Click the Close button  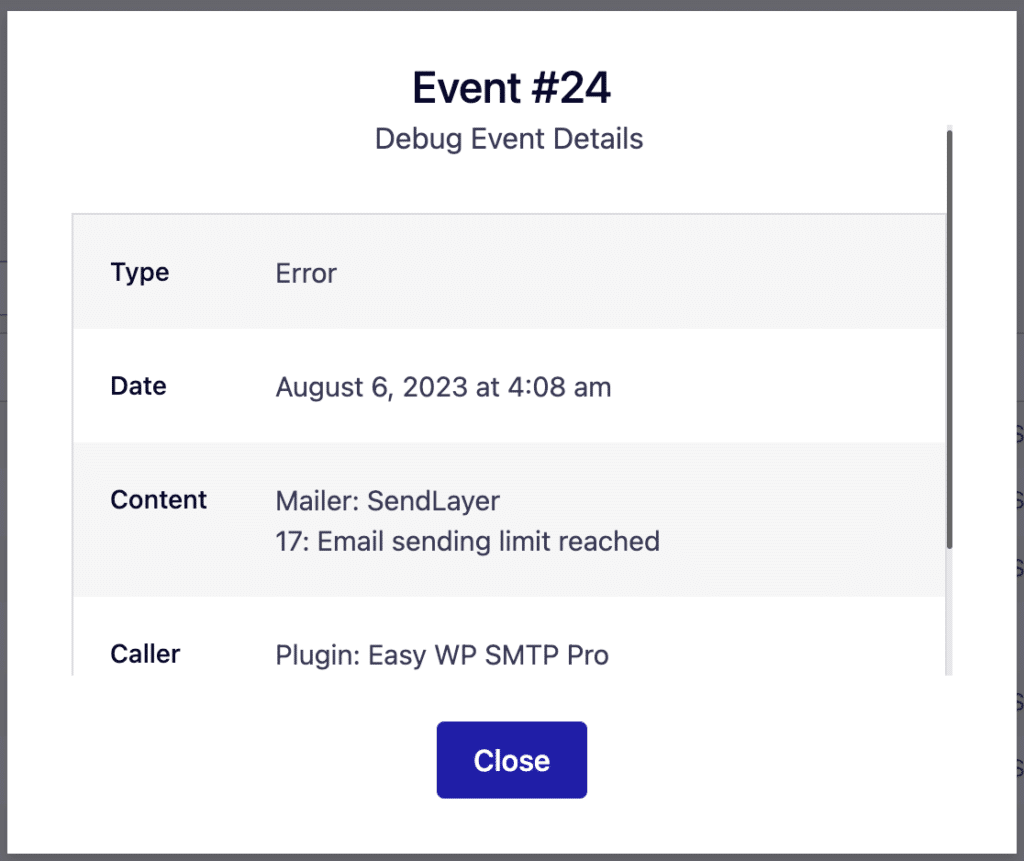pos(511,759)
